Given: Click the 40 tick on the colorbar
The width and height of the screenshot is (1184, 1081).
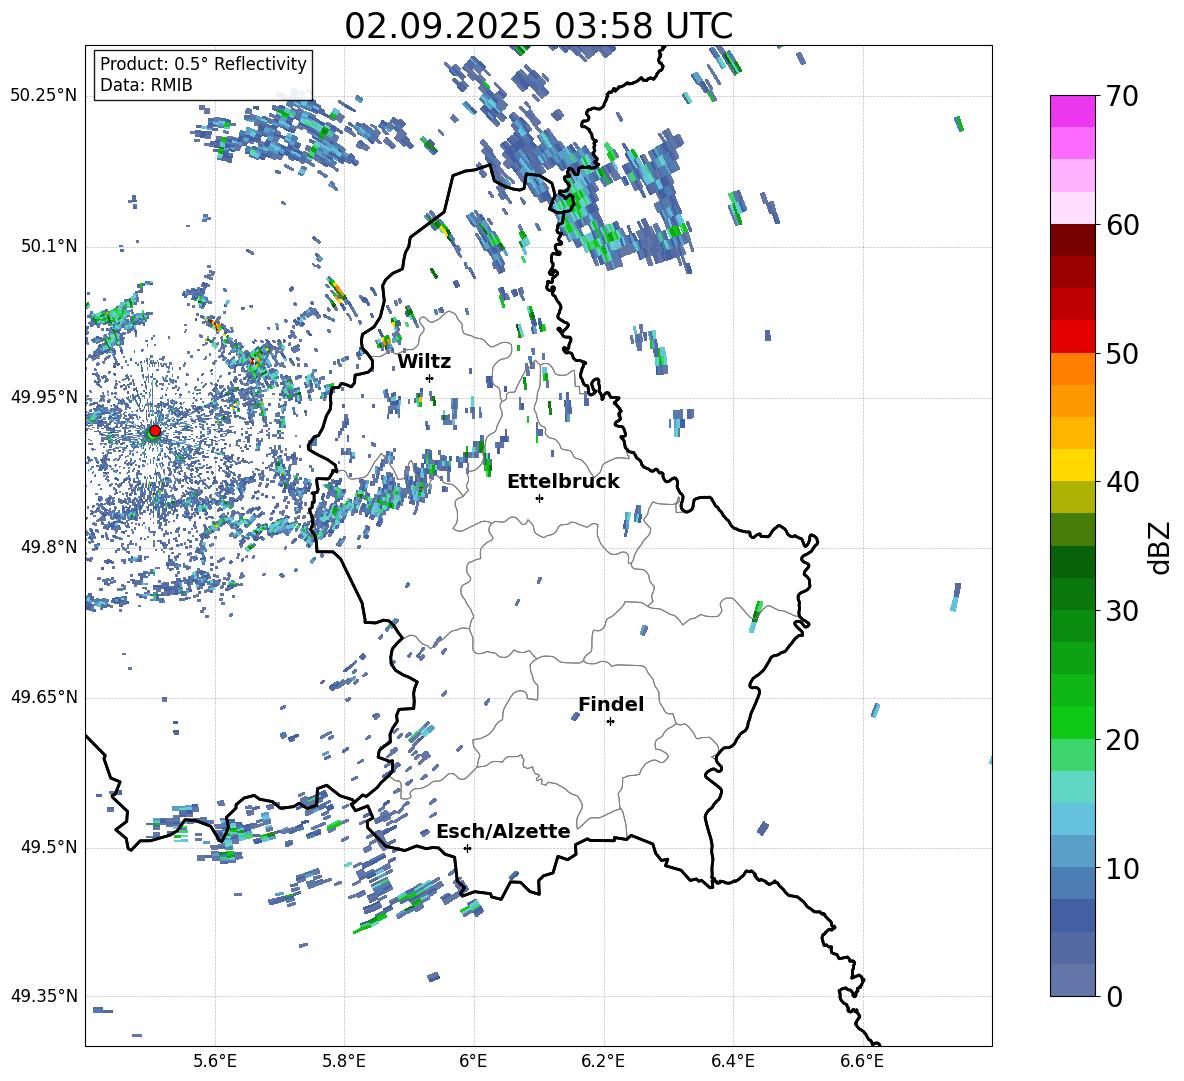Looking at the screenshot, I should coord(1121,482).
